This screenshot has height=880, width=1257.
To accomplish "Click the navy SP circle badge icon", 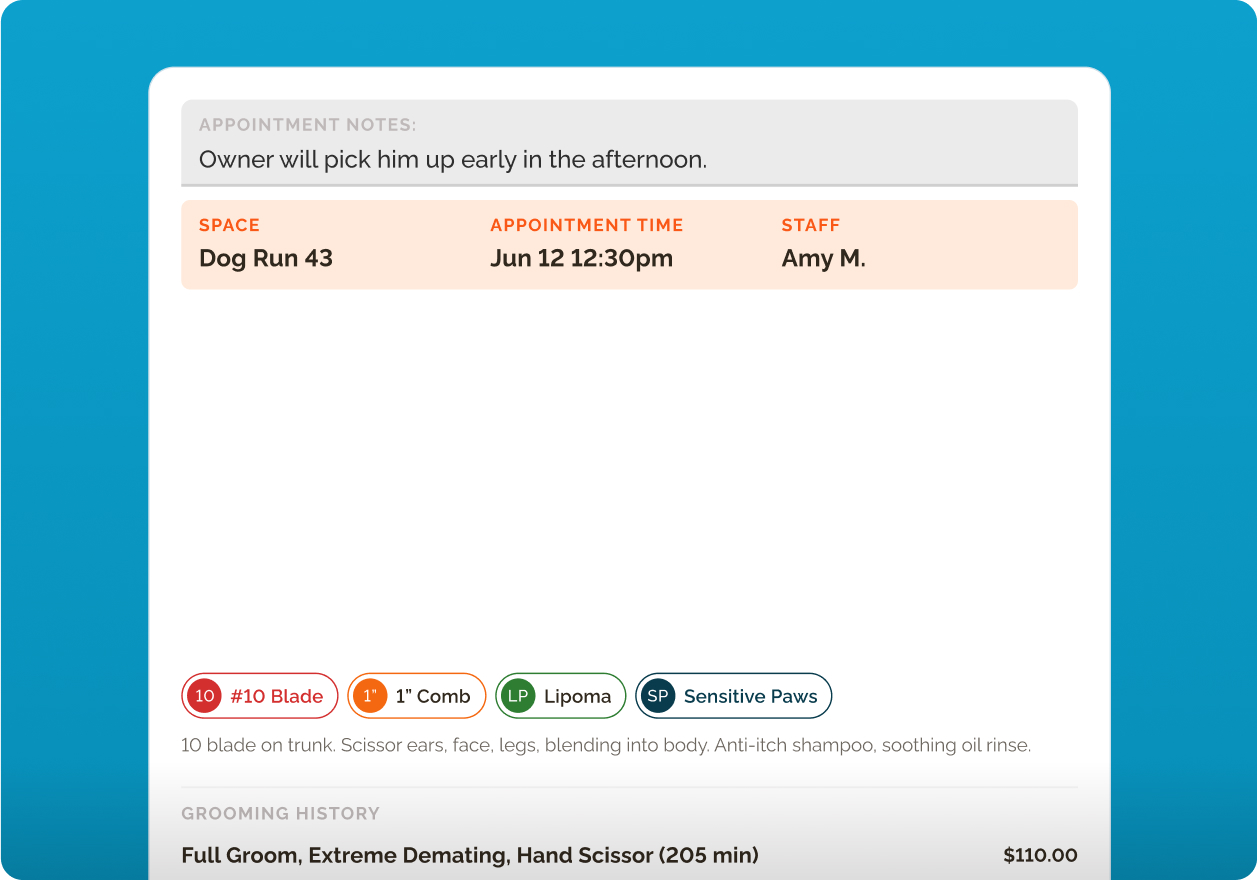I will pos(658,696).
